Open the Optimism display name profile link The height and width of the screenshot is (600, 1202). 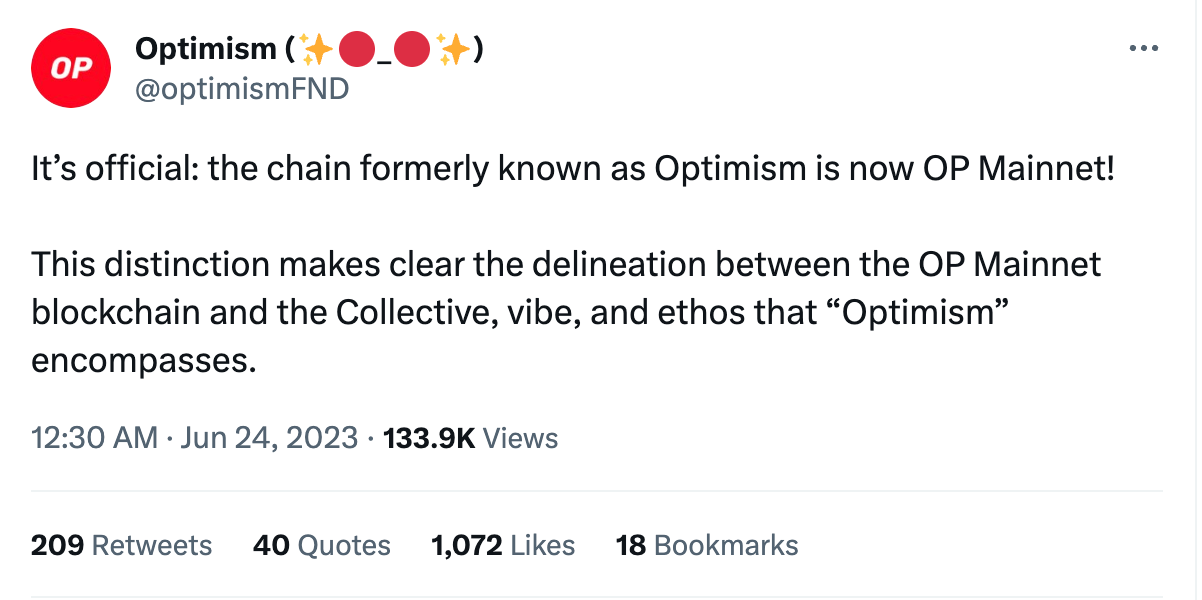tap(204, 48)
